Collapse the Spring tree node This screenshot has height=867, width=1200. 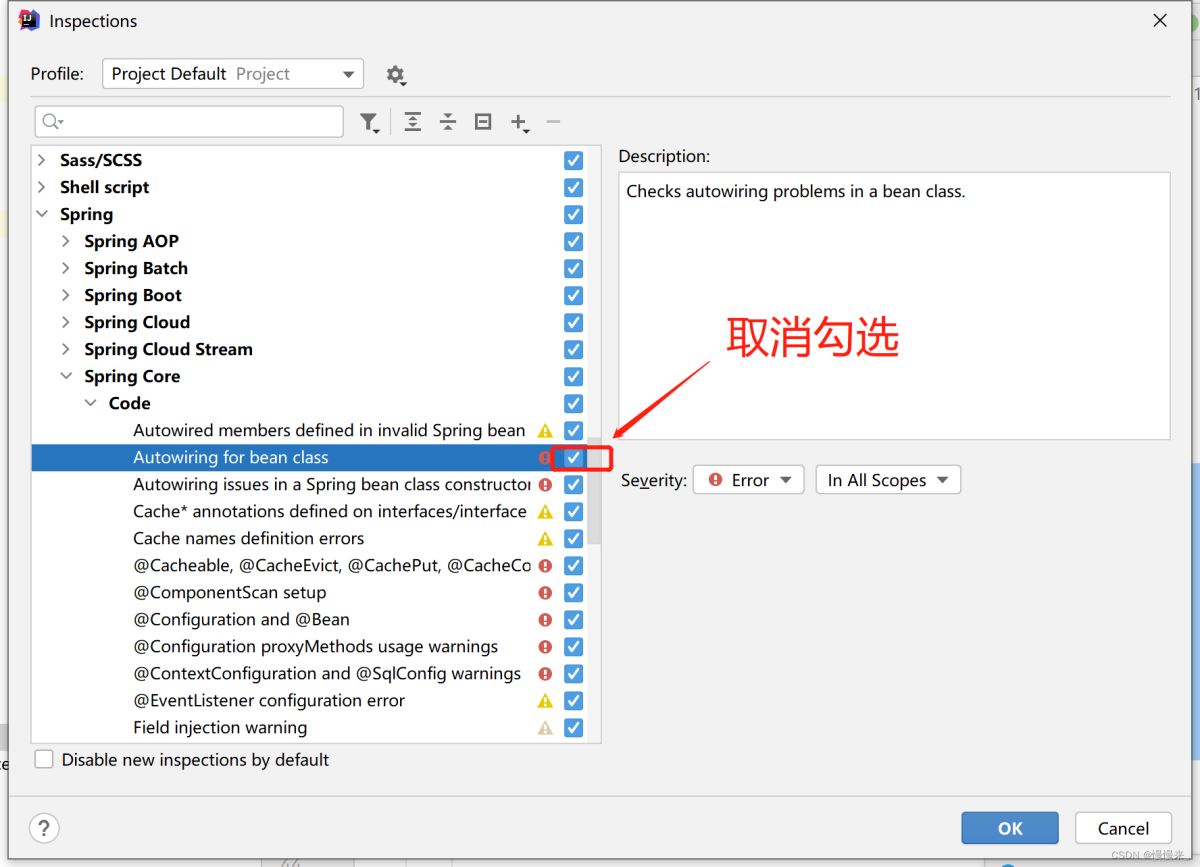[41, 214]
